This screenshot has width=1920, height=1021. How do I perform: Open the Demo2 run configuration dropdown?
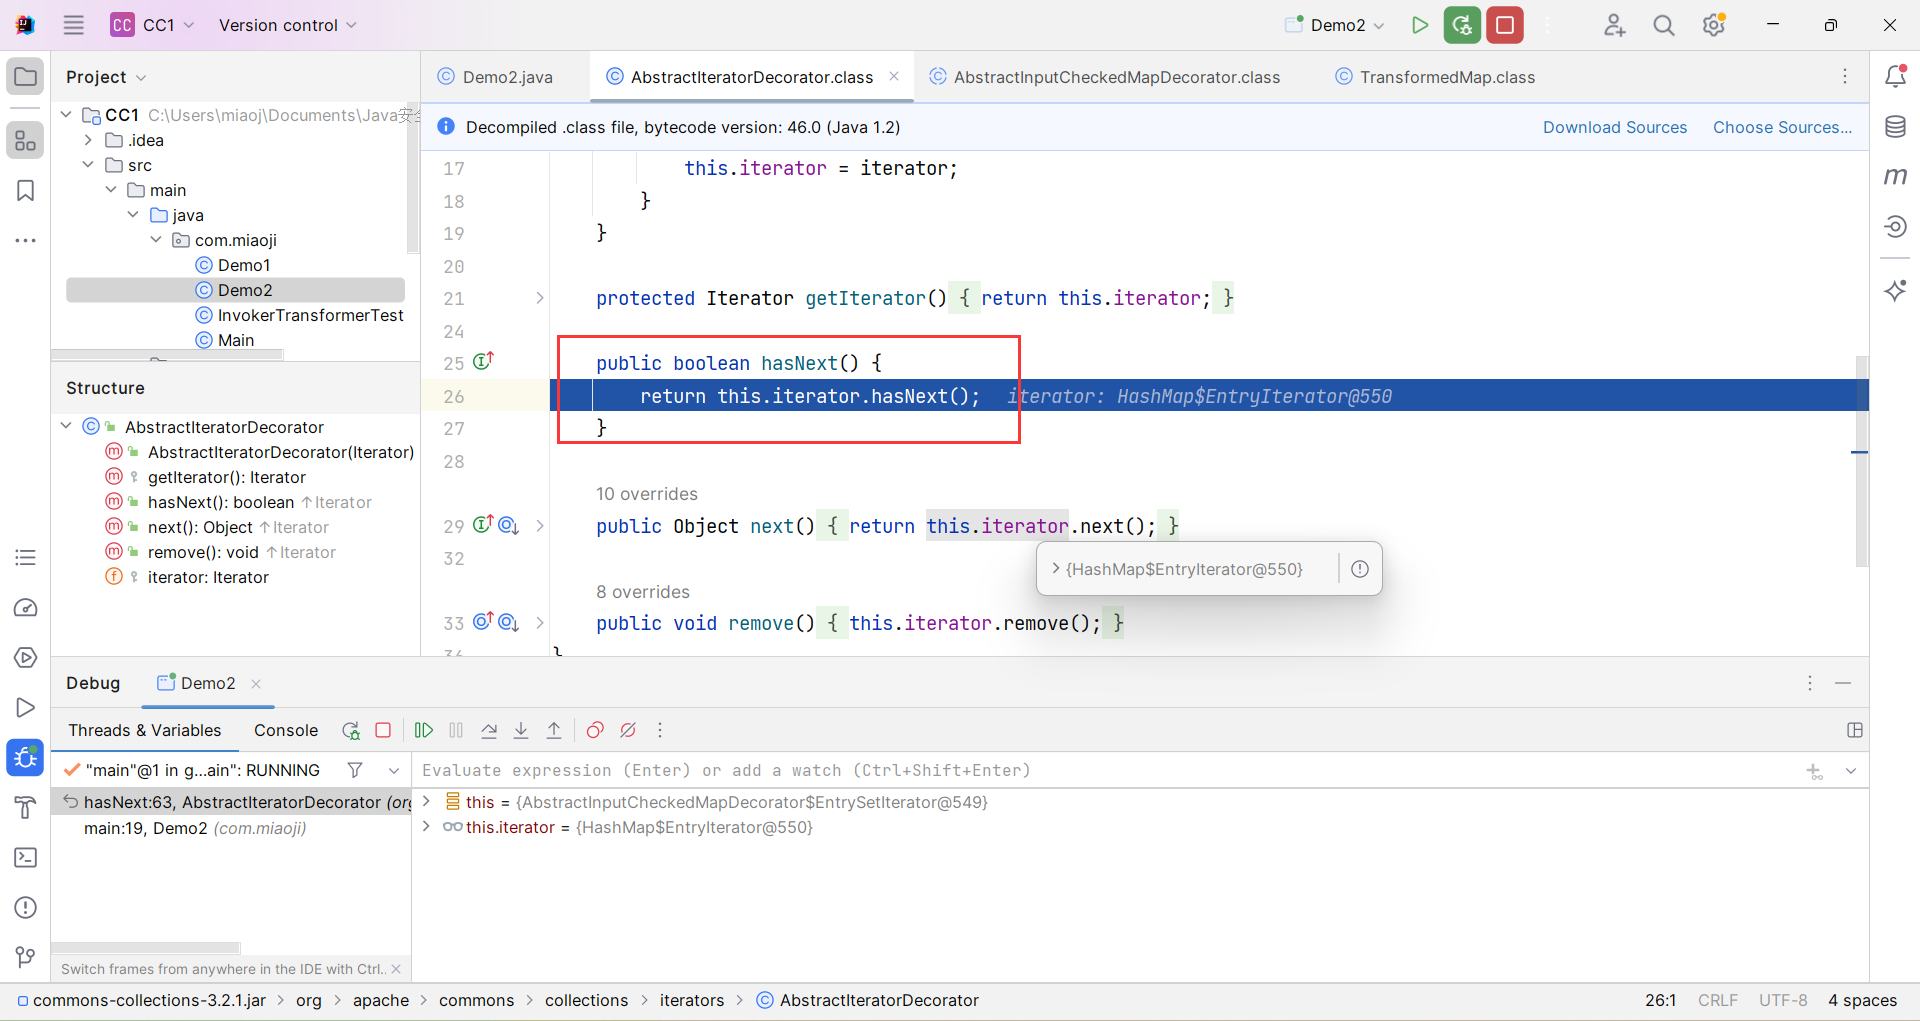click(x=1337, y=25)
